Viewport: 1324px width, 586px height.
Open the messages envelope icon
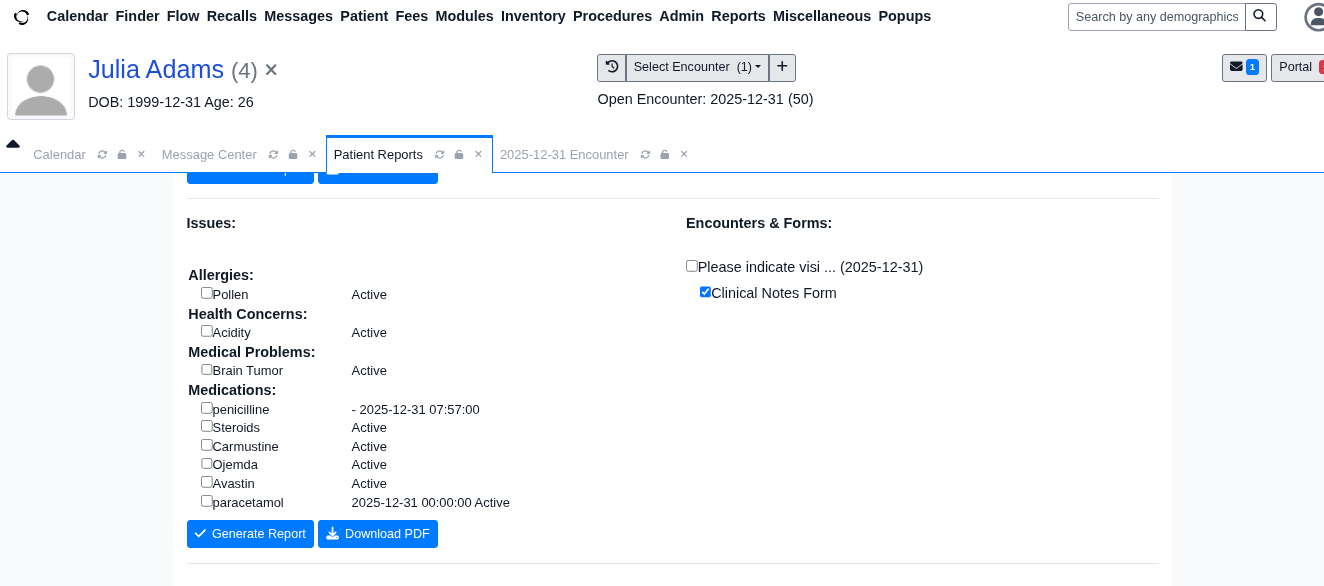click(1243, 67)
